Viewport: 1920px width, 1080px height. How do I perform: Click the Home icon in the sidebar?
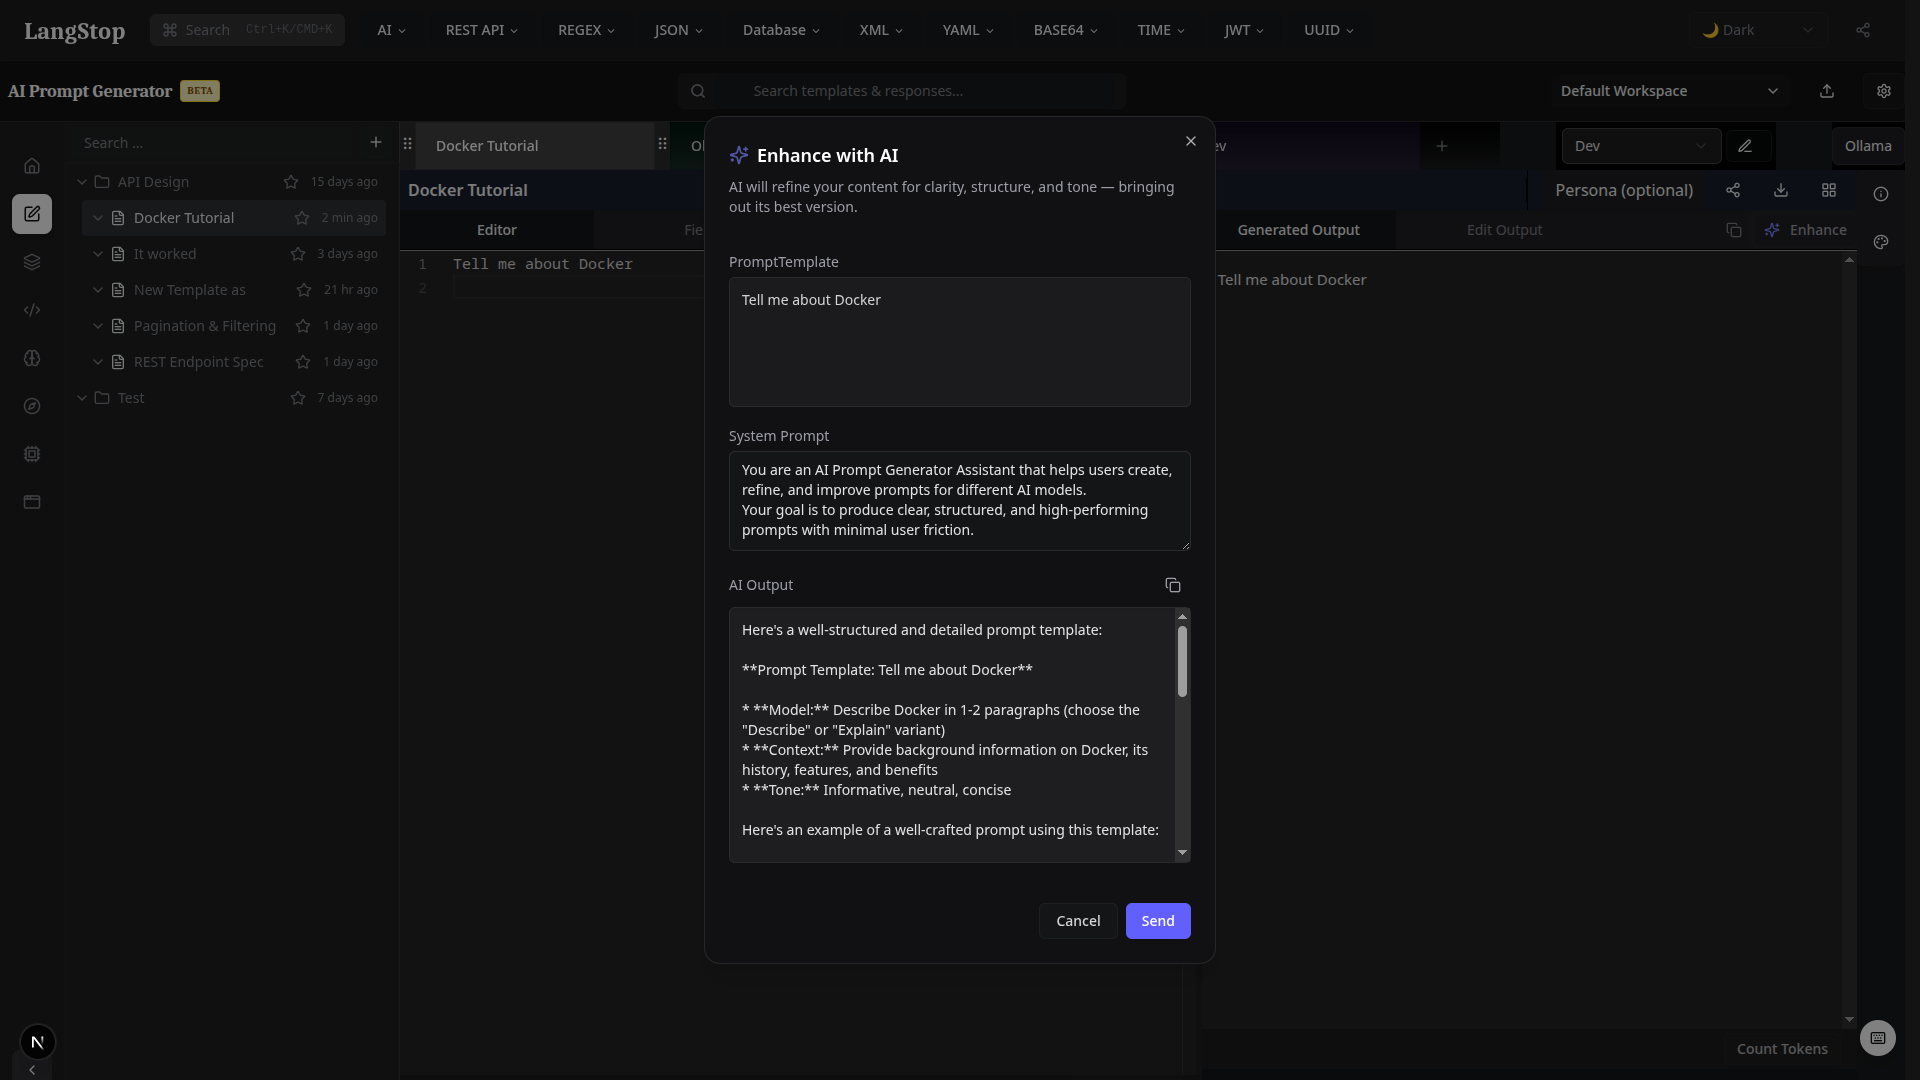click(x=33, y=165)
